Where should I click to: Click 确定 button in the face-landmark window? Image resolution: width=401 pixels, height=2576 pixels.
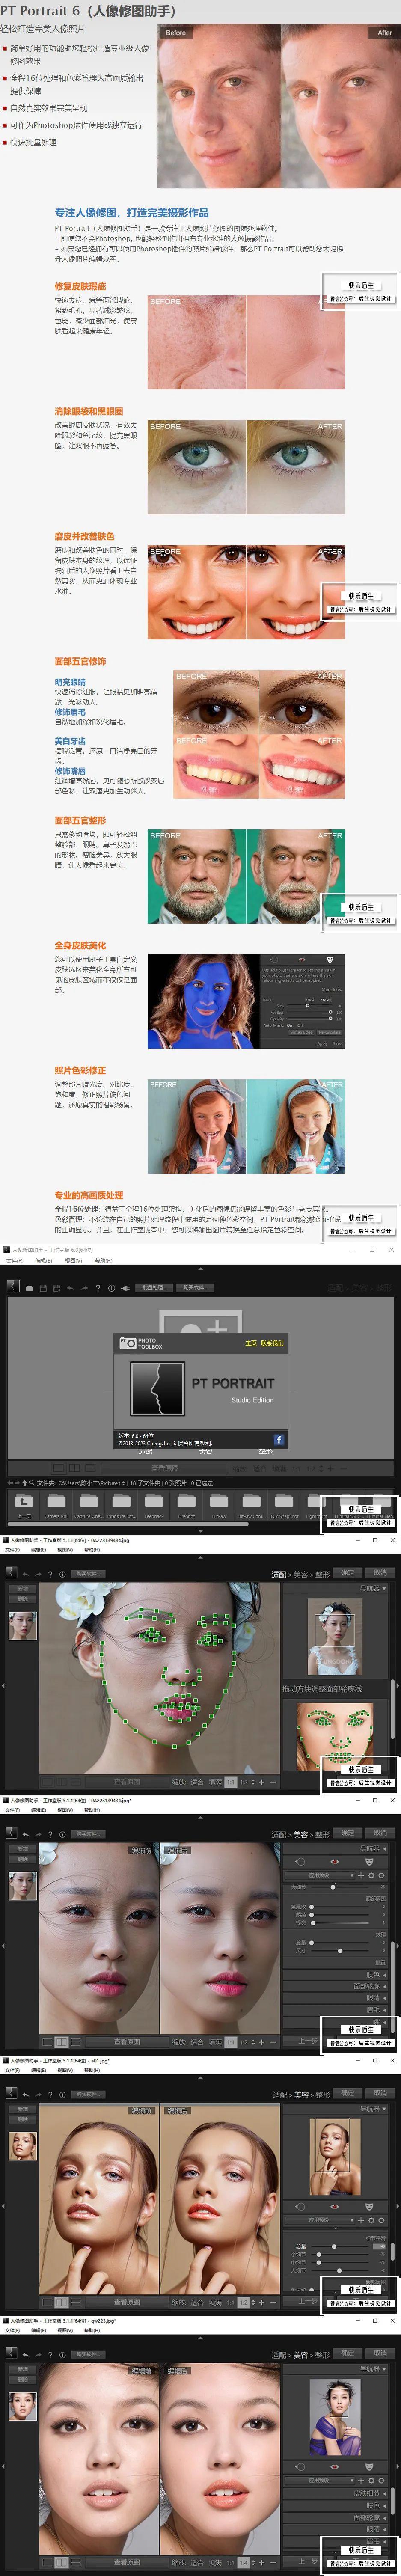point(348,1573)
